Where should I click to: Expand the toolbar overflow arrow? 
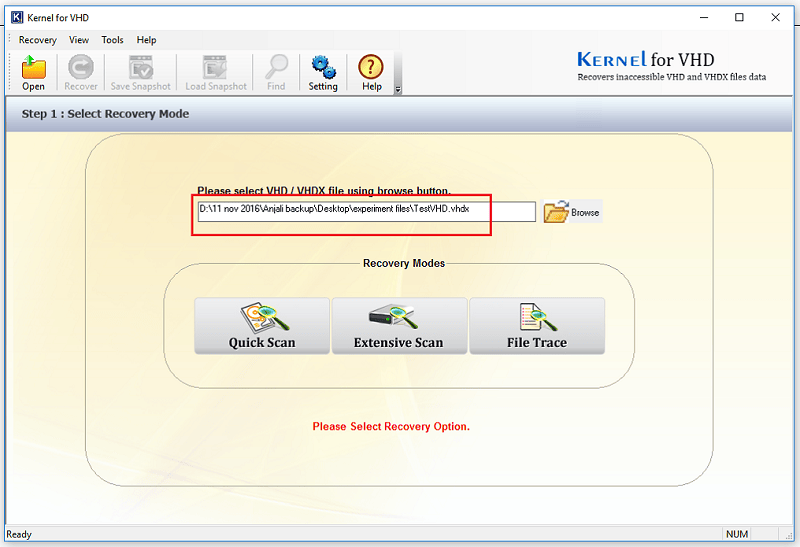click(398, 90)
